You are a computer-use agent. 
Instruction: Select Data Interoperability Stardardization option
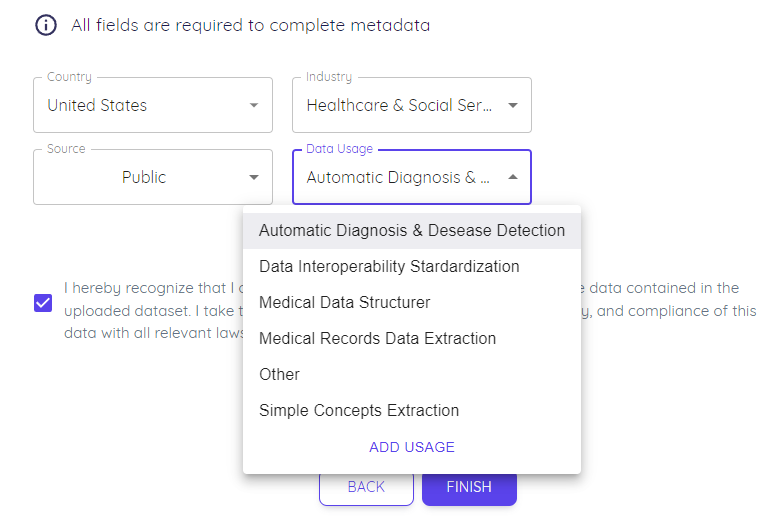point(412,267)
